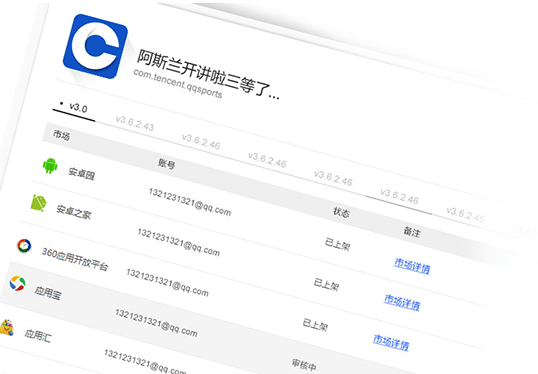Click the 市场 column header
This screenshot has height=374, width=538.
61,135
